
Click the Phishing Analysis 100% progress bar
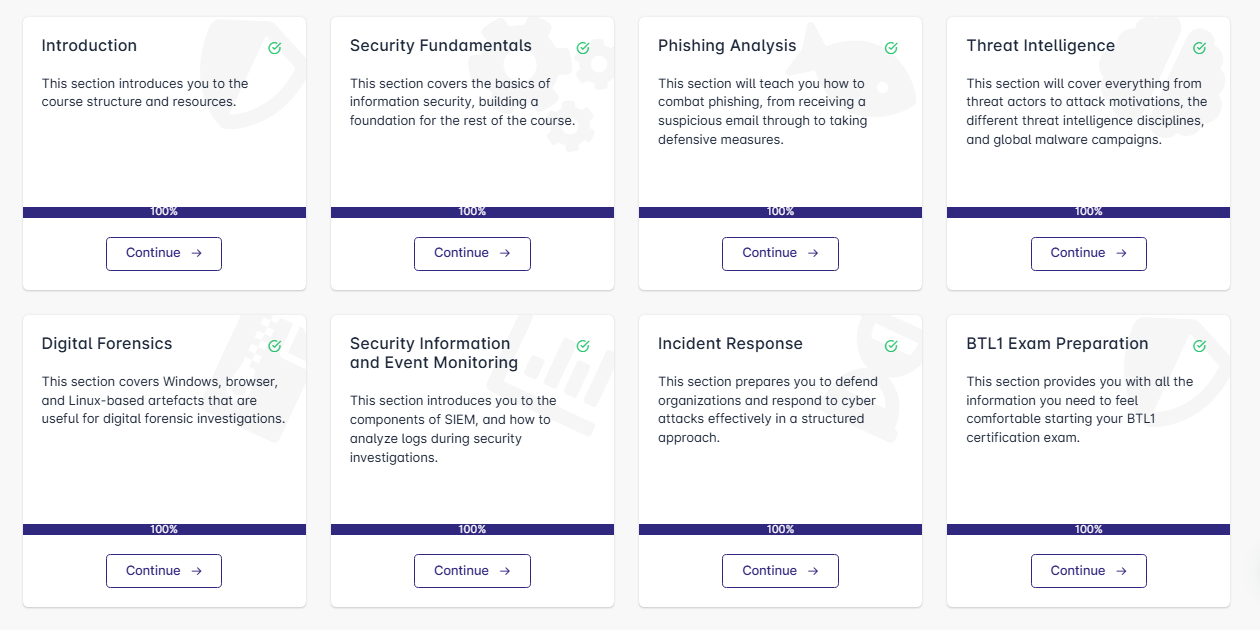(x=780, y=212)
